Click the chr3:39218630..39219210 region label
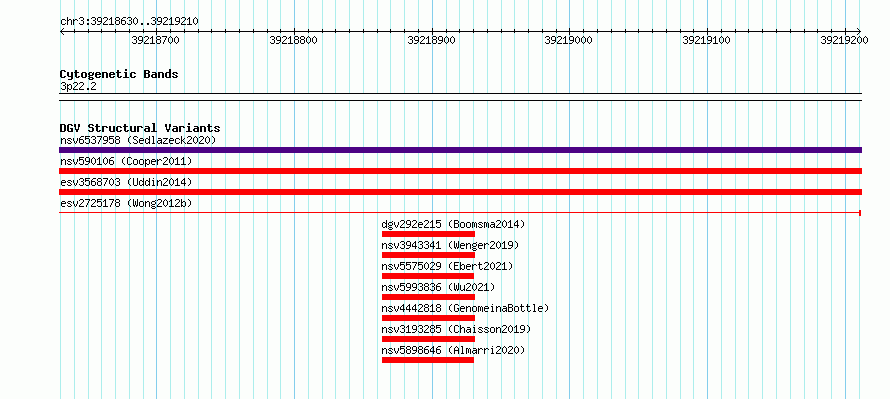 [x=129, y=22]
